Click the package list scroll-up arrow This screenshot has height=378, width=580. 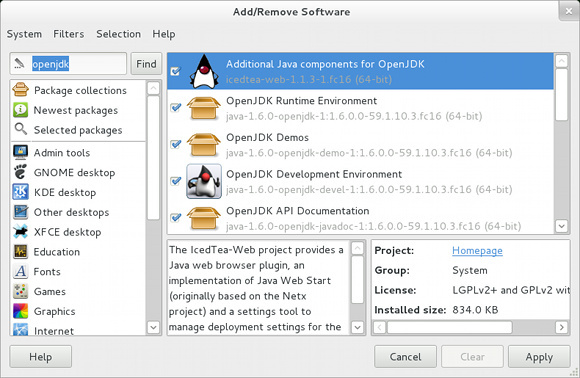[562, 61]
